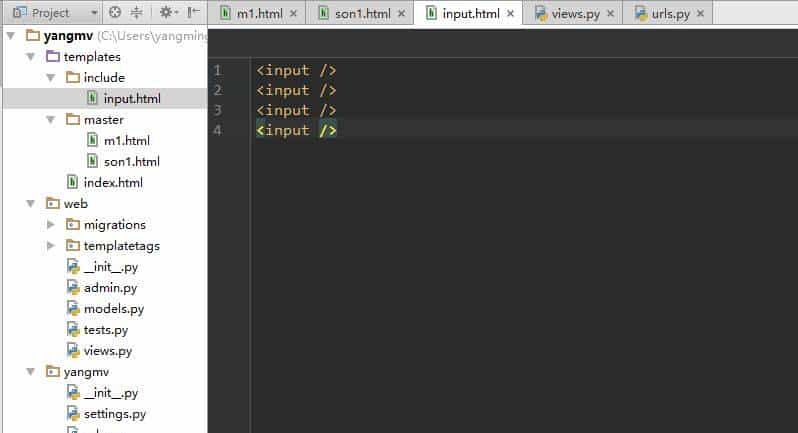798x433 pixels.
Task: Close the son1.html tab
Action: (x=401, y=14)
